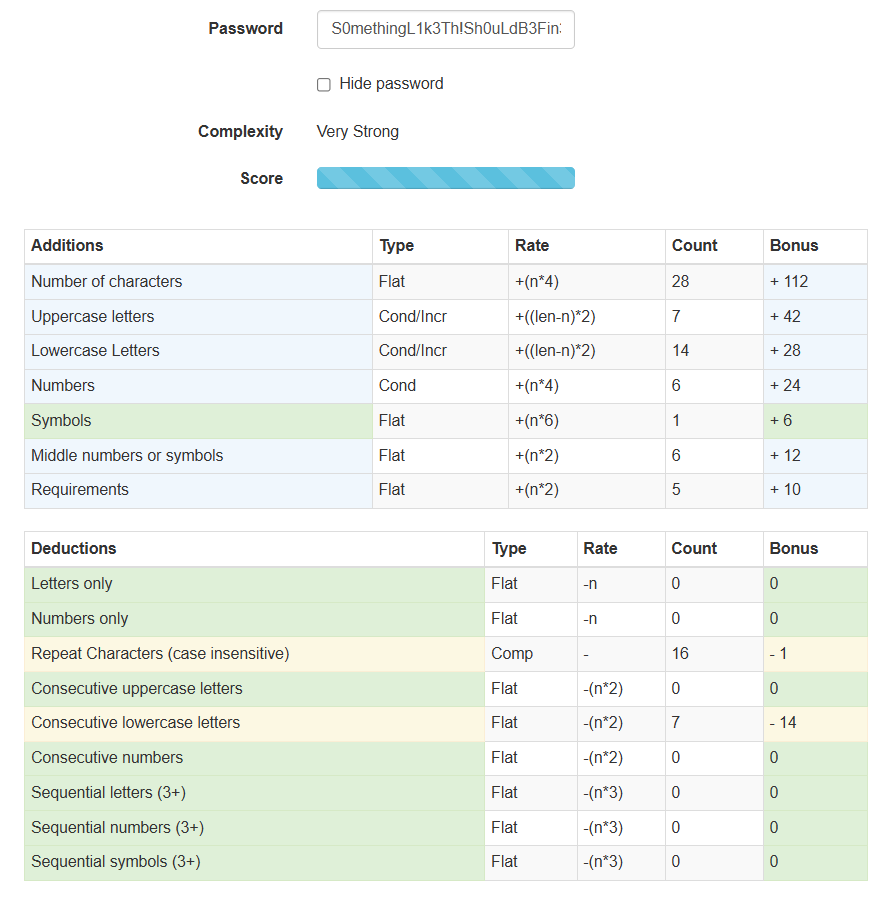Click the striped Score progress bar
The width and height of the screenshot is (889, 901).
tap(445, 178)
